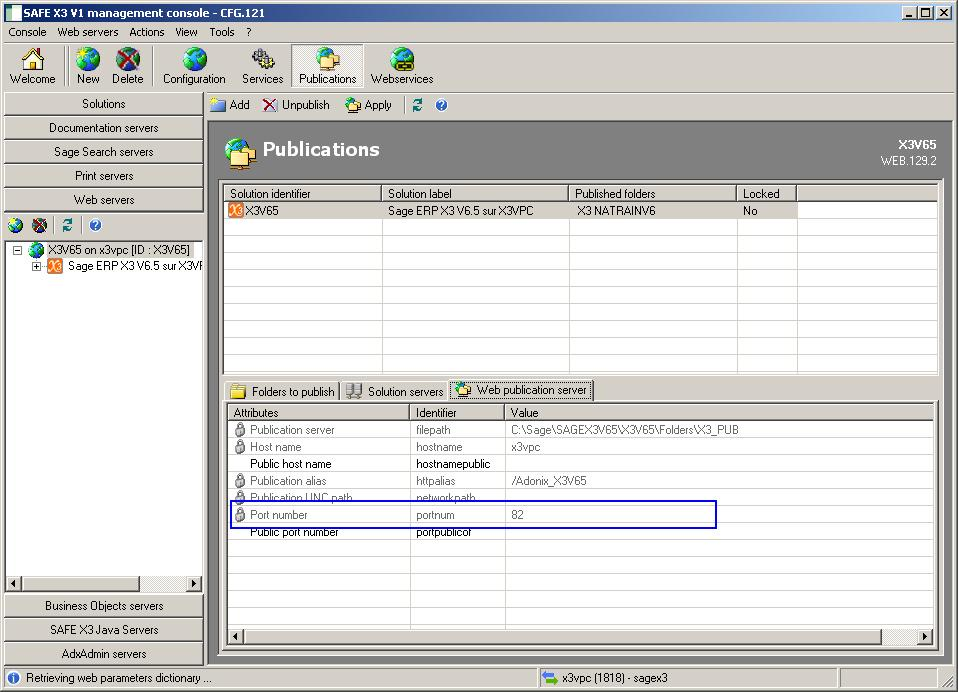Viewport: 958px width, 692px height.
Task: Click sidebar refresh arrows icon
Action: [67, 225]
